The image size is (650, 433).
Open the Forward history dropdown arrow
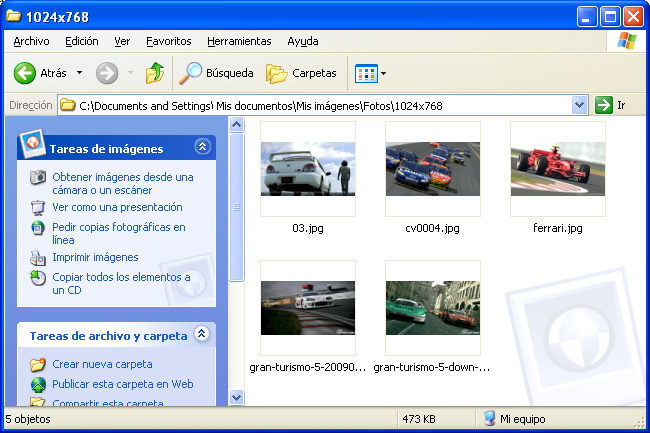coord(130,73)
